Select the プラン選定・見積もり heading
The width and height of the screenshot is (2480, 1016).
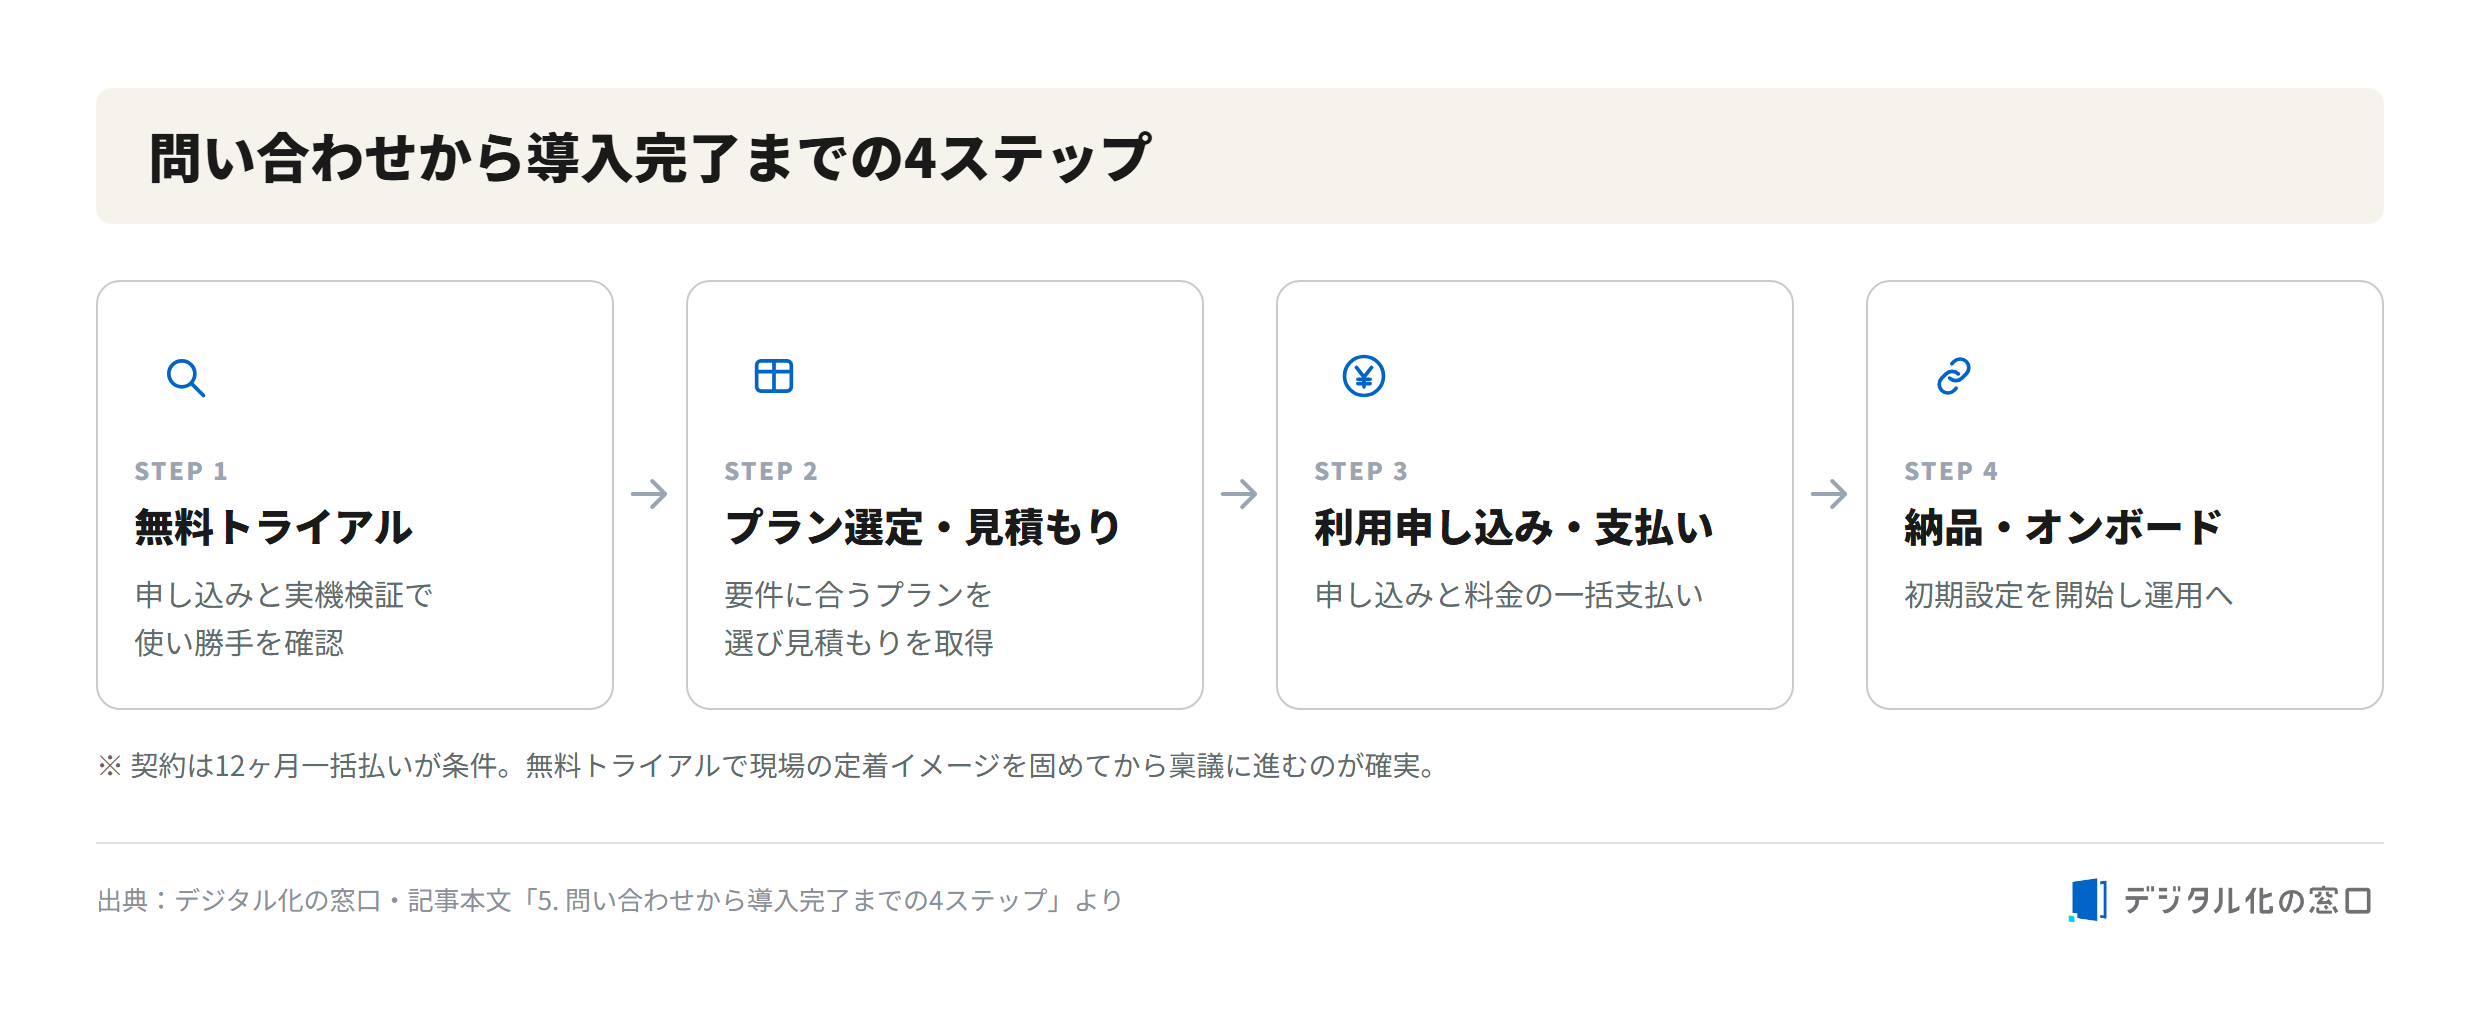(922, 527)
